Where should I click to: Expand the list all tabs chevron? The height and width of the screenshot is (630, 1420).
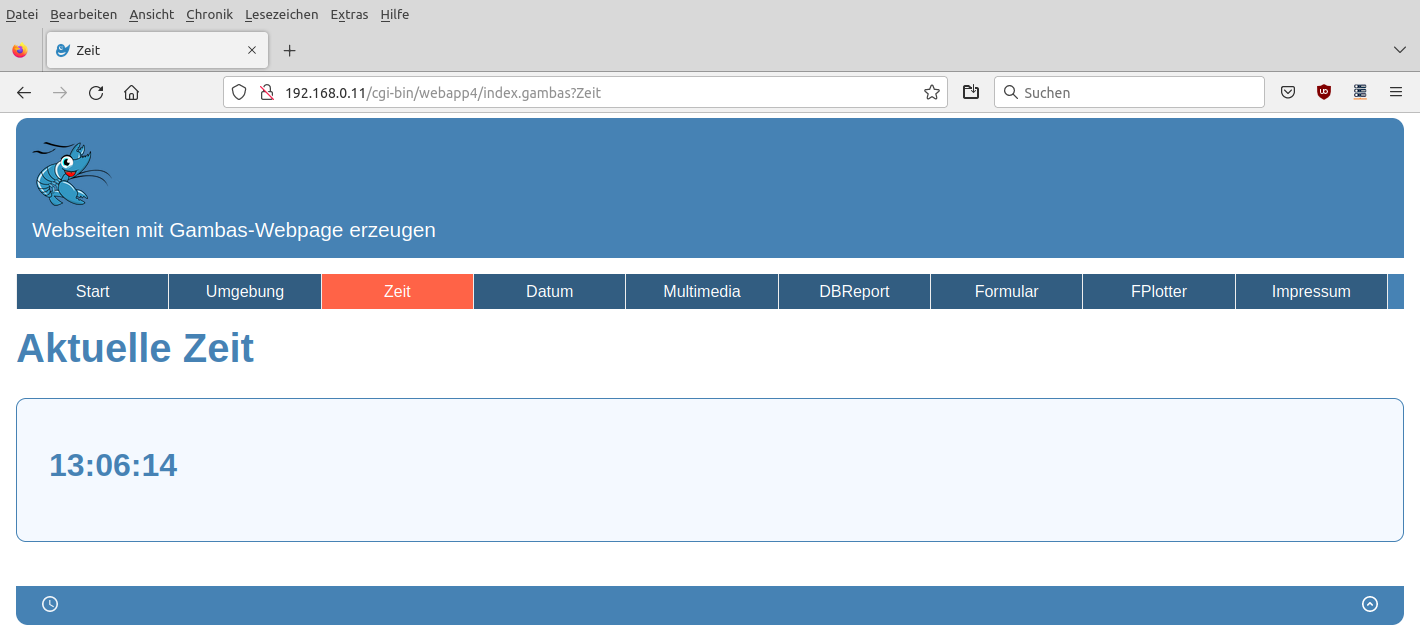(x=1400, y=50)
